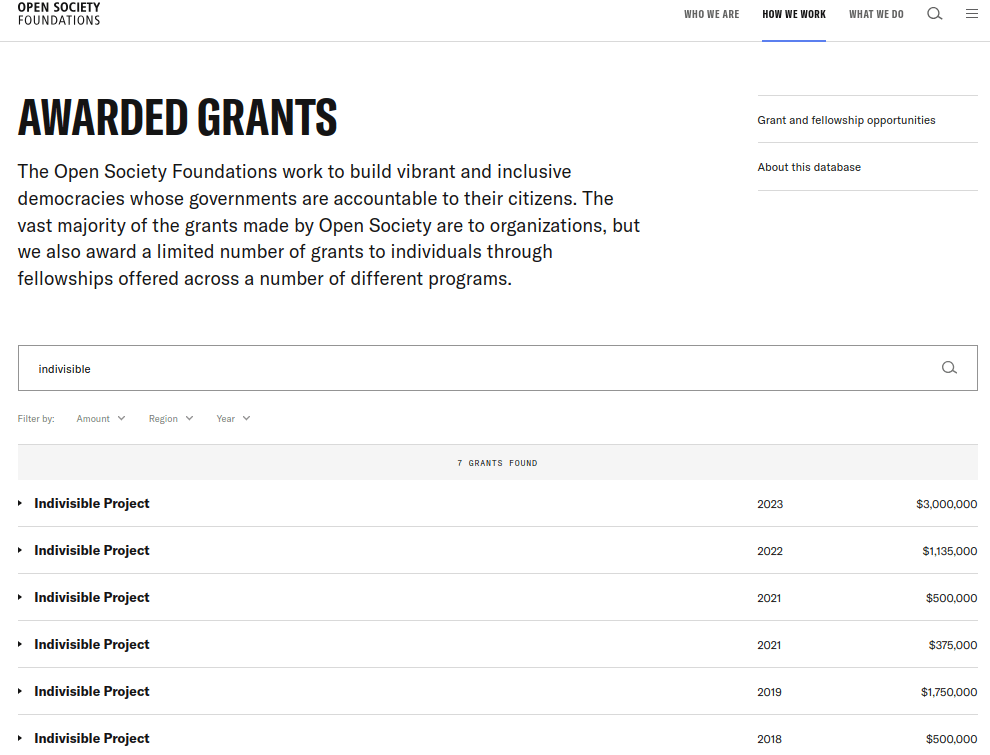Select How We Work menu item

click(x=794, y=15)
